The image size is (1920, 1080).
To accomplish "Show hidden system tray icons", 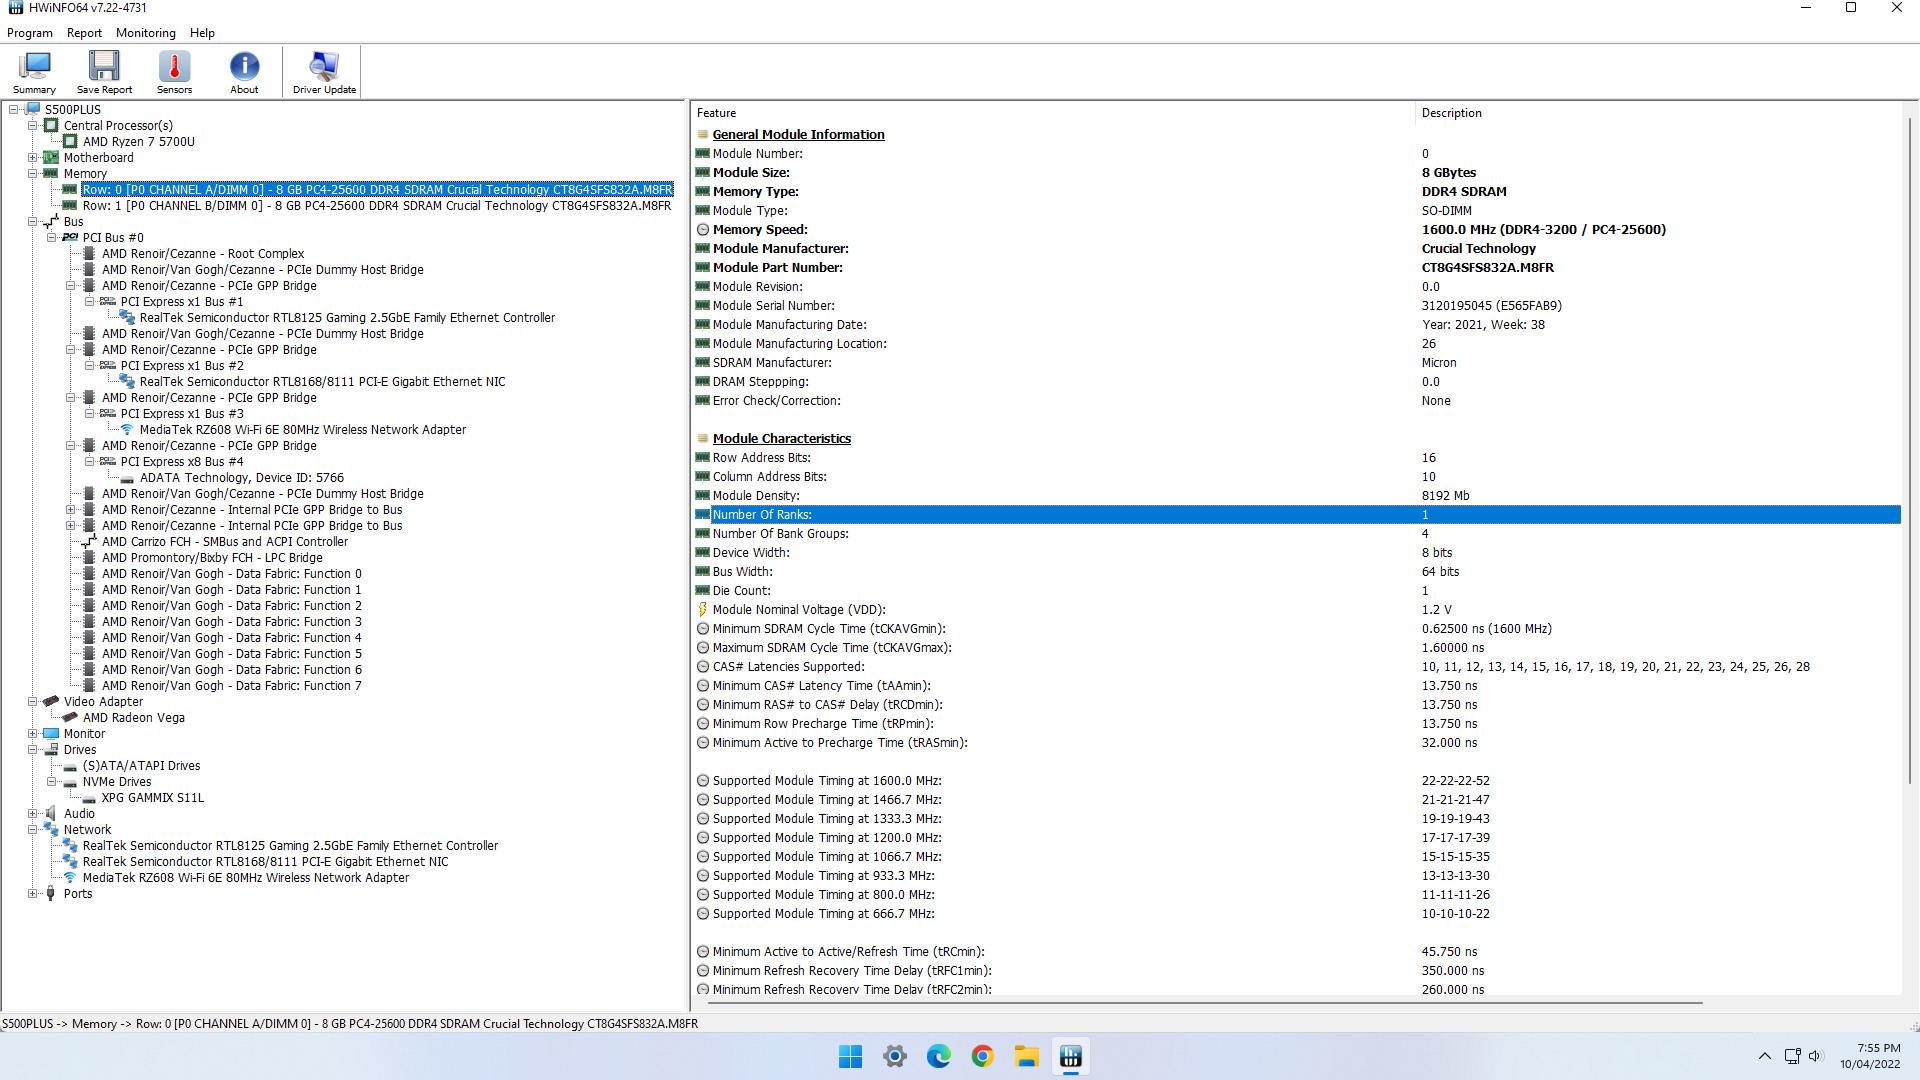I will pos(1765,1056).
